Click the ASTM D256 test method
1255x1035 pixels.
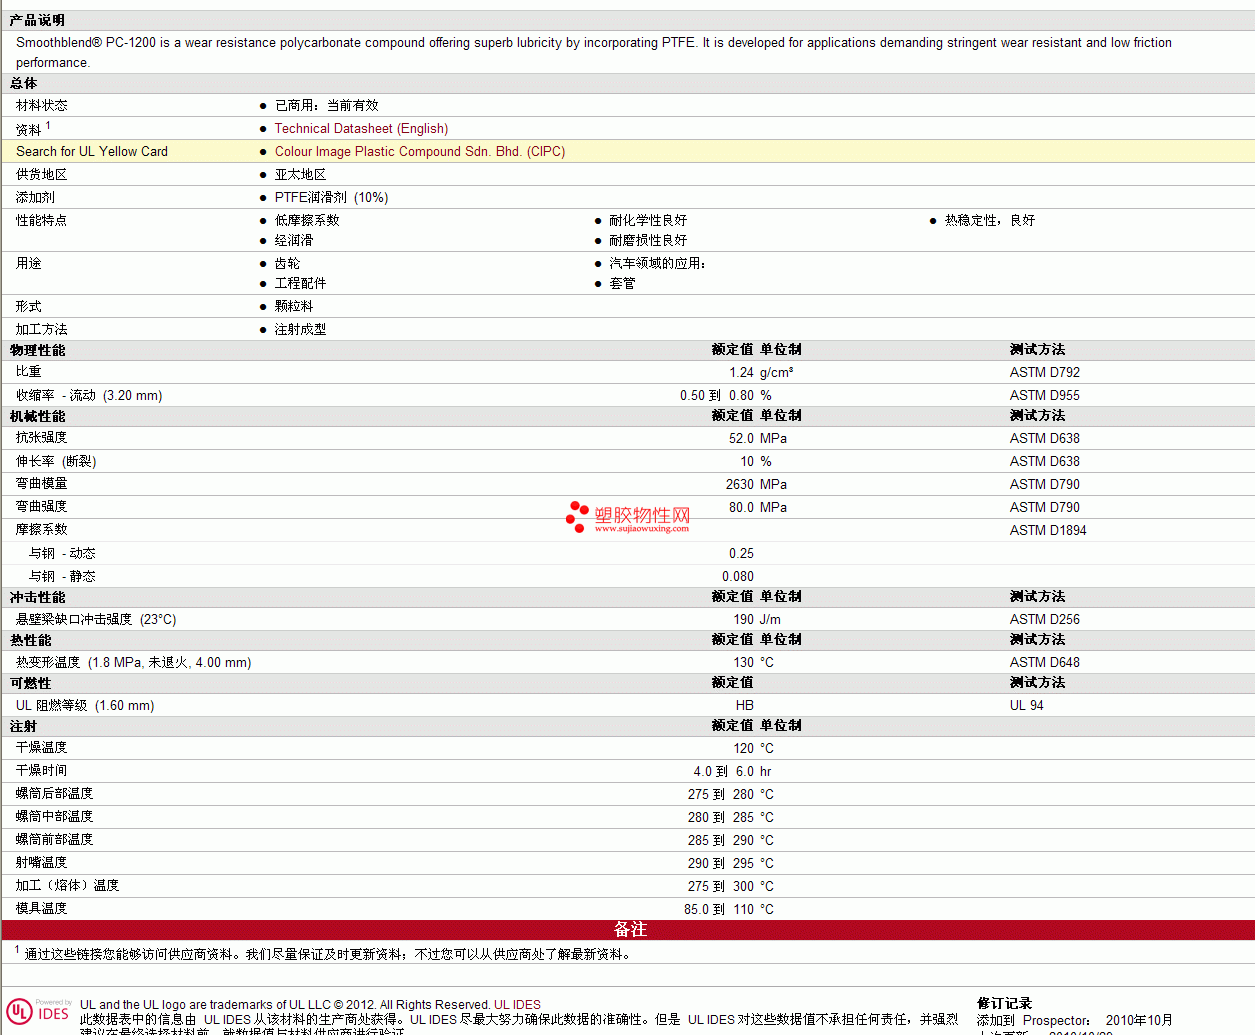(x=1045, y=619)
